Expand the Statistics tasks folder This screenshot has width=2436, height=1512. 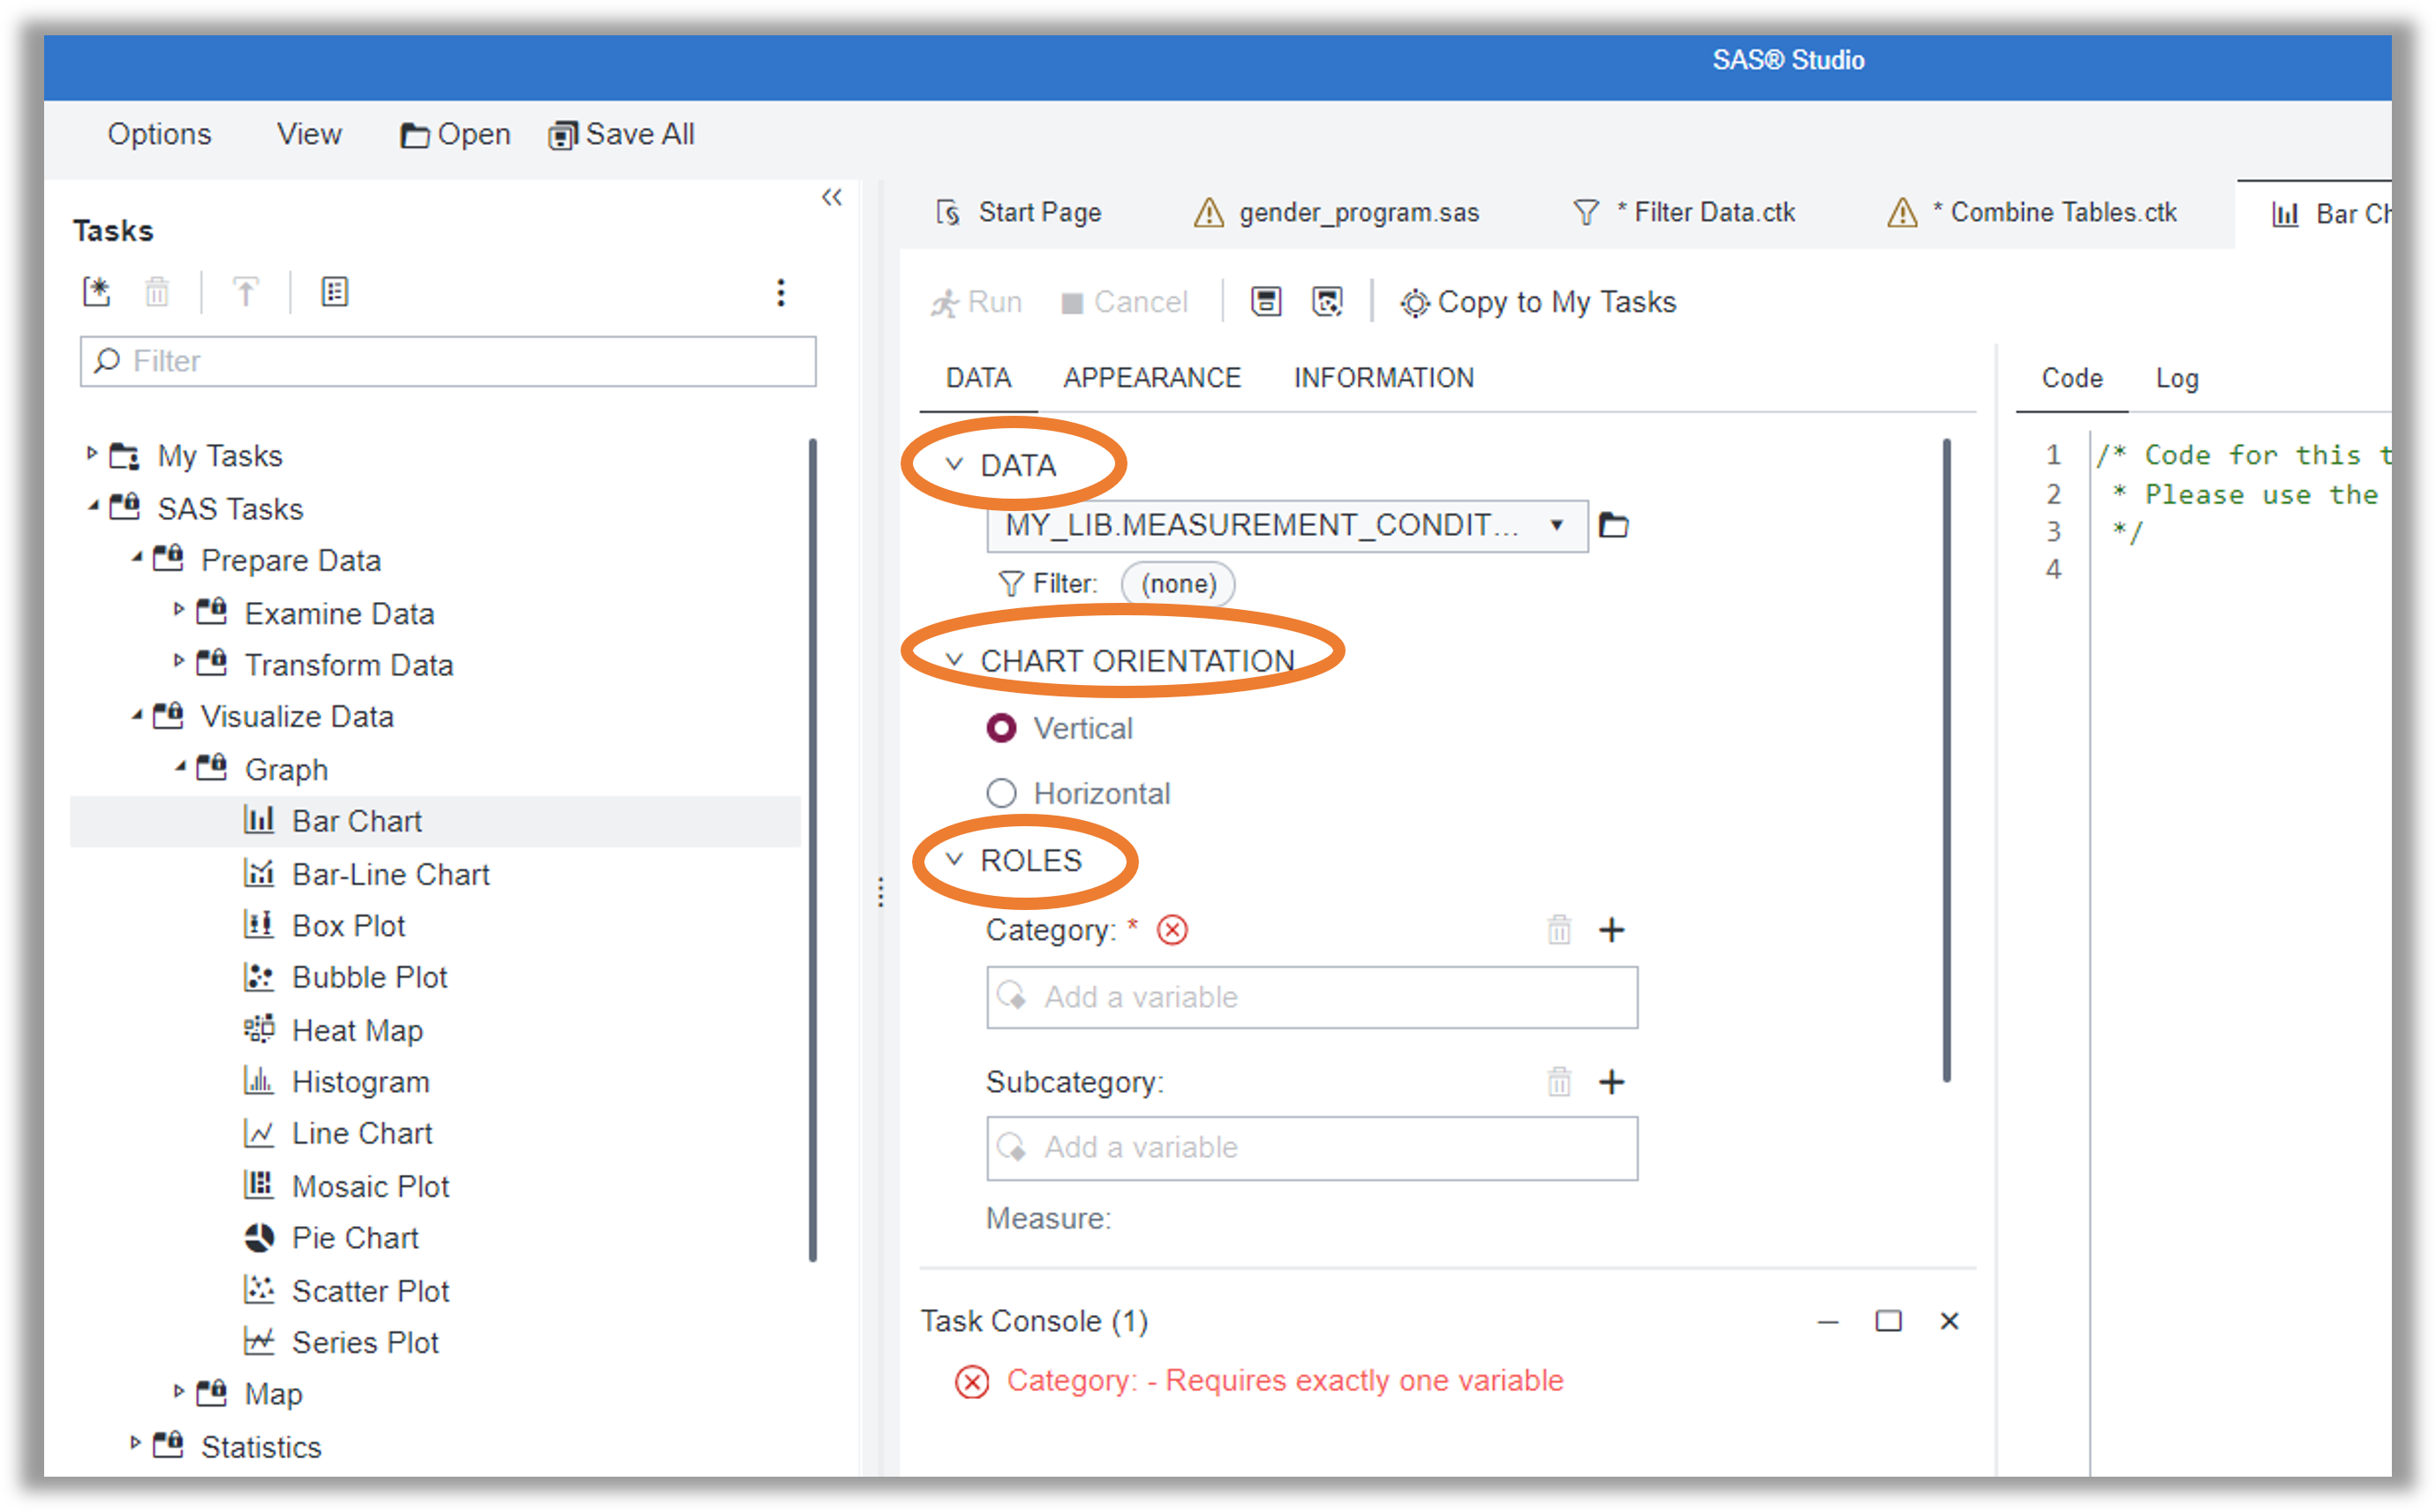pyautogui.click(x=135, y=1443)
